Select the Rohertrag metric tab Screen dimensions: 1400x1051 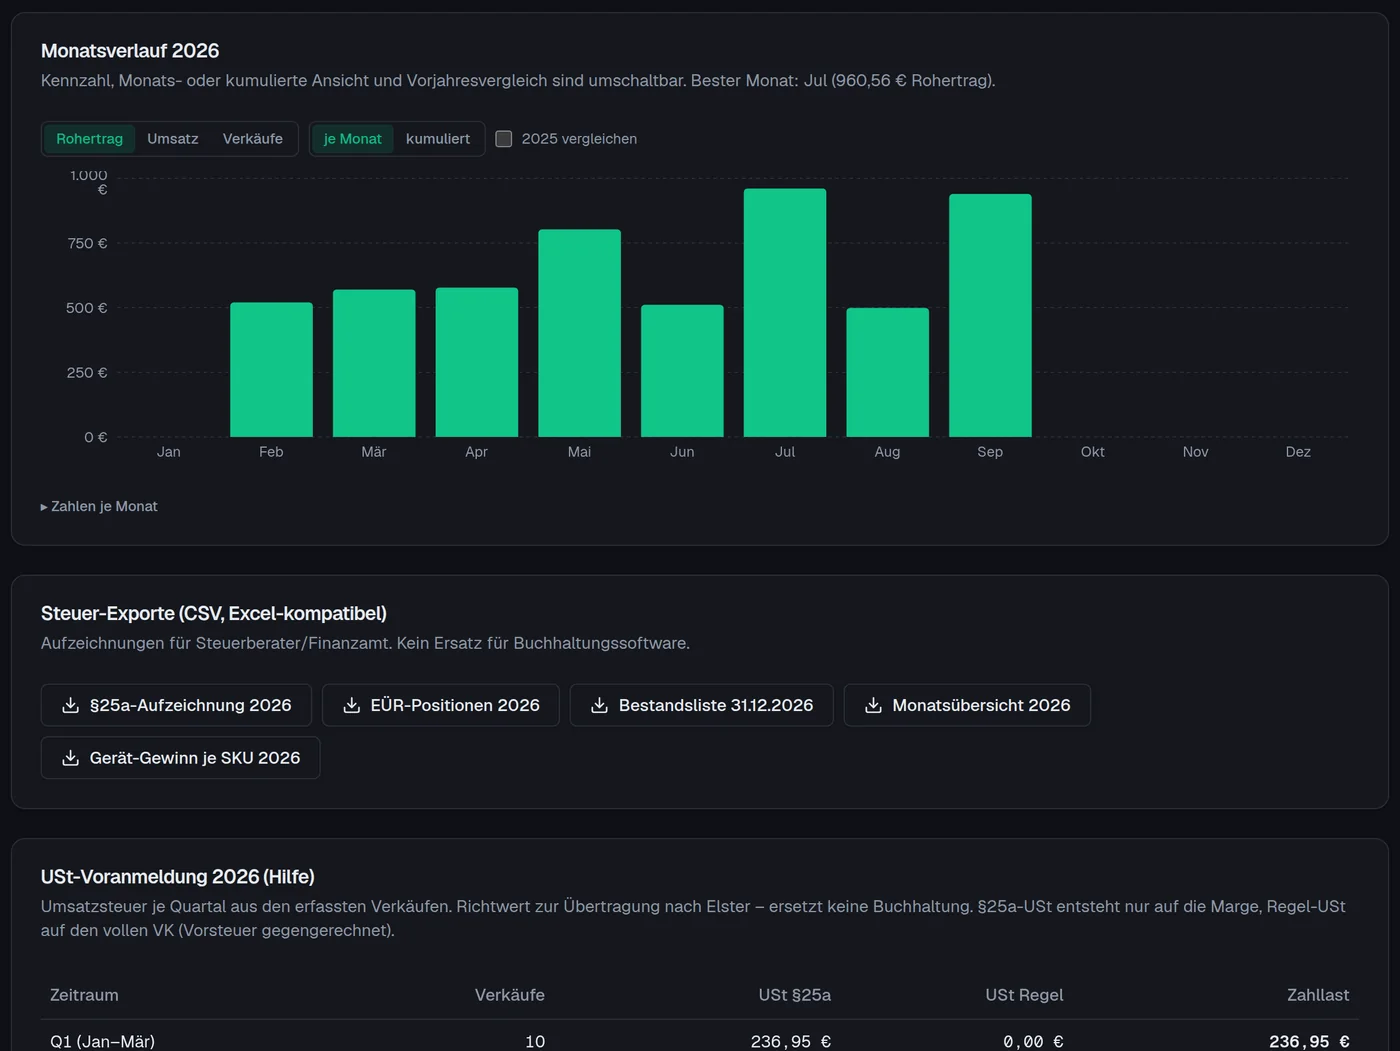click(89, 139)
